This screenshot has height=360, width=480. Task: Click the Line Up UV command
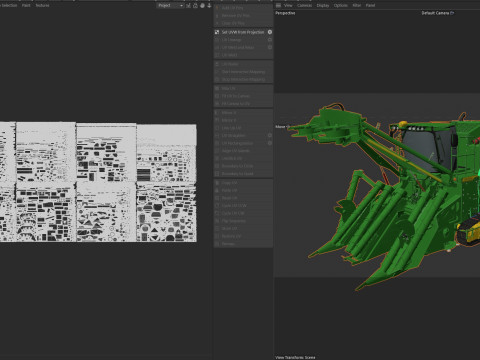243,128
